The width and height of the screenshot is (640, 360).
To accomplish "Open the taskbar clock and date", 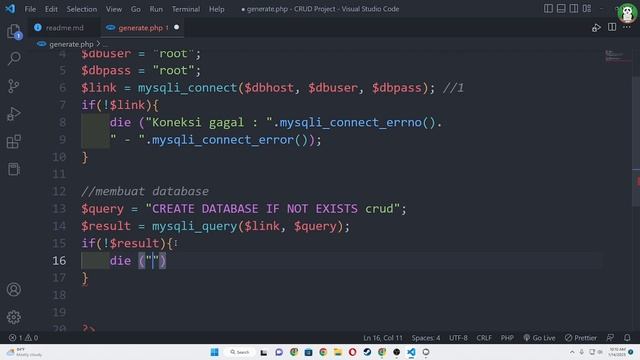I will [x=617, y=352].
